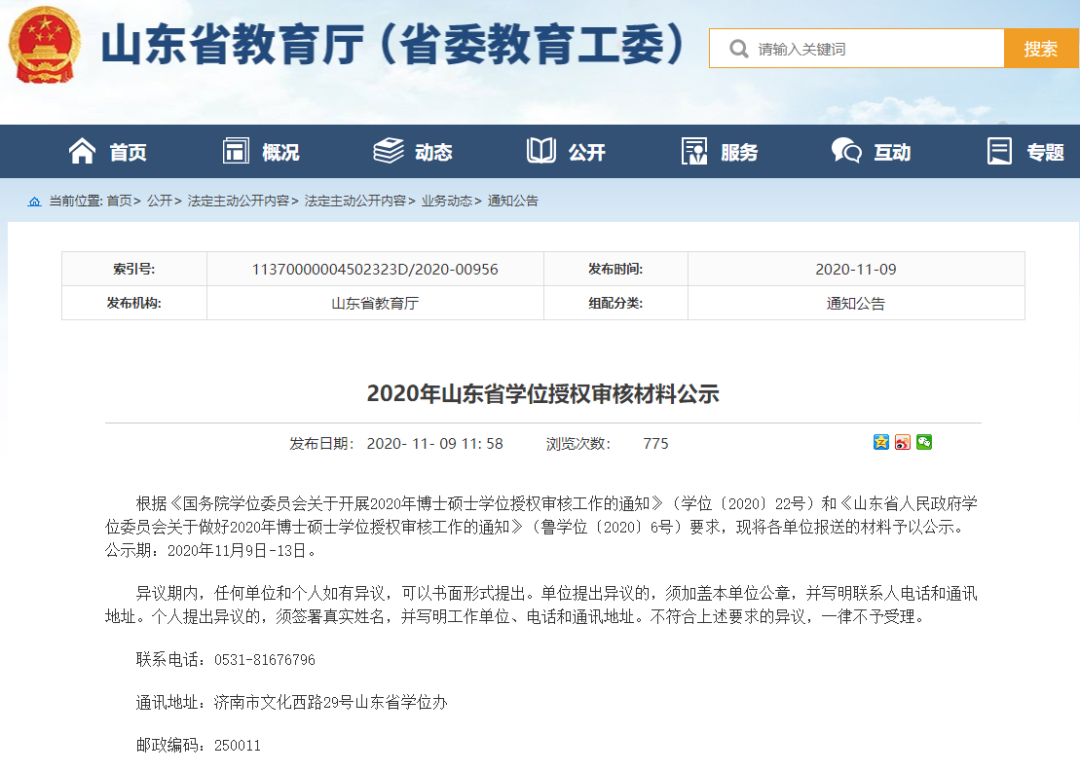Click the 首页 house icon
Viewport: 1080px width, 772px height.
[82, 151]
